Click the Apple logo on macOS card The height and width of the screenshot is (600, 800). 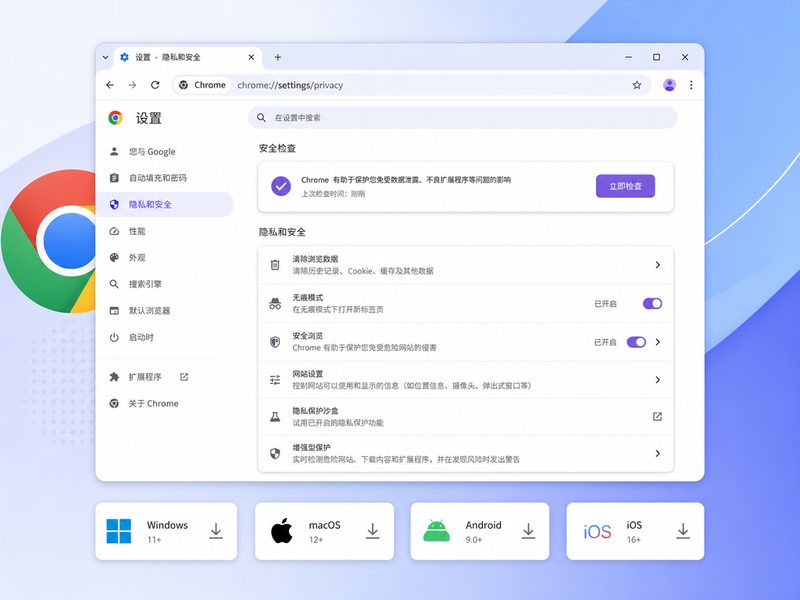282,531
